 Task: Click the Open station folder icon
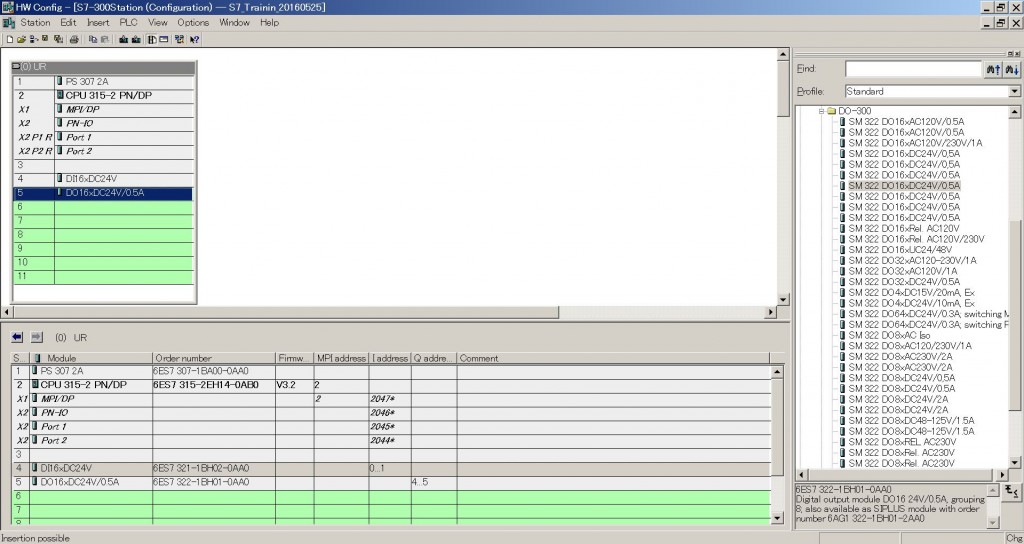click(x=22, y=39)
